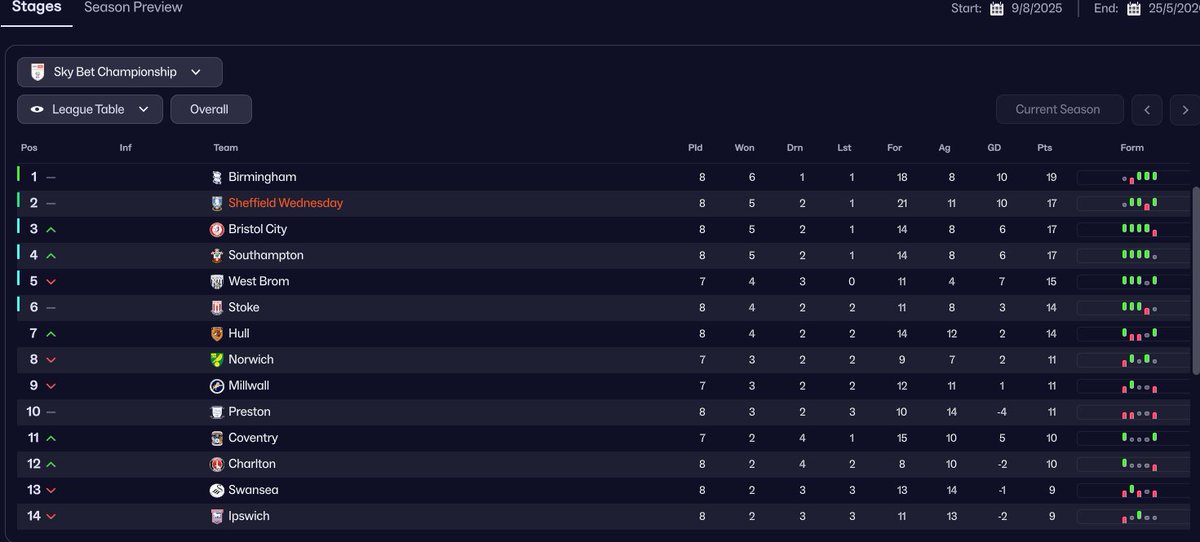Click Preston's -4 goal difference value
Screen dimensions: 1200x542
tap(1002, 411)
